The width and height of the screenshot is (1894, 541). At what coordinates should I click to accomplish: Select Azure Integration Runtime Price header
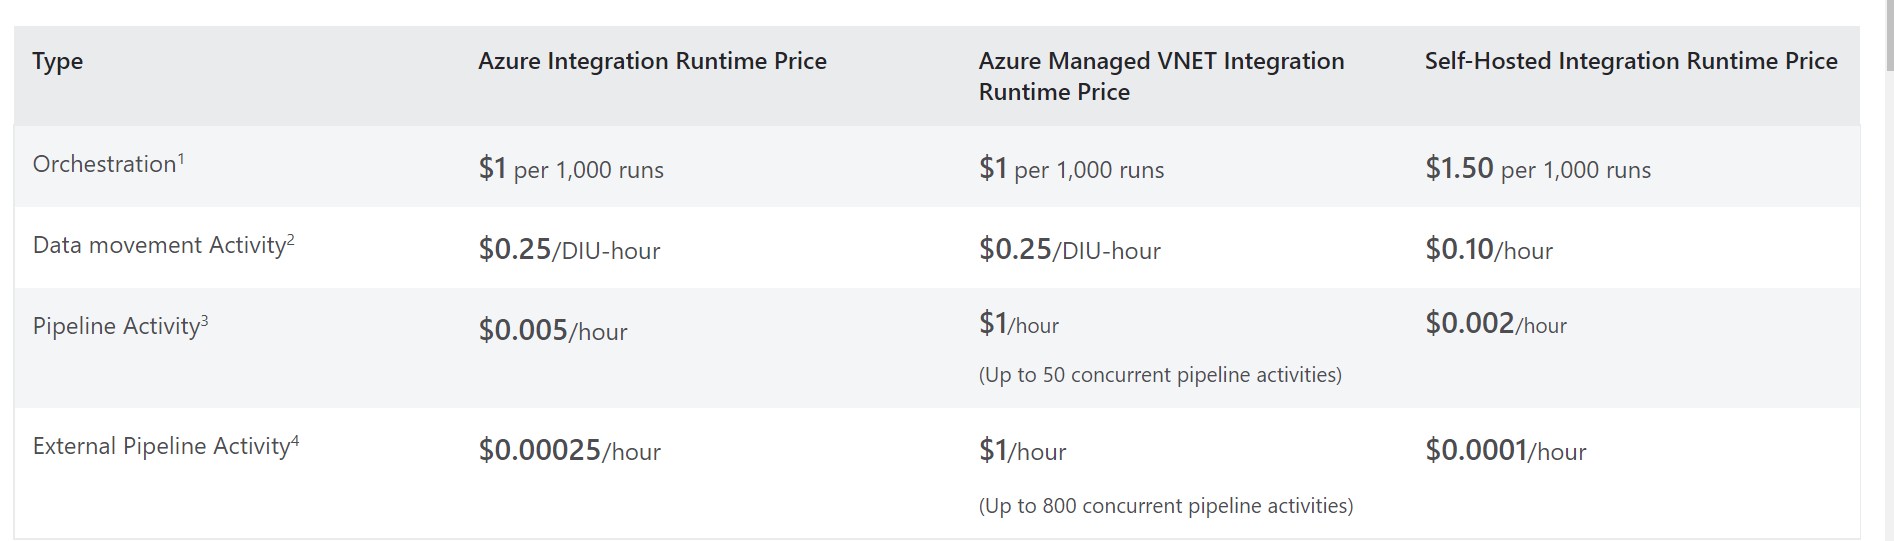point(652,61)
